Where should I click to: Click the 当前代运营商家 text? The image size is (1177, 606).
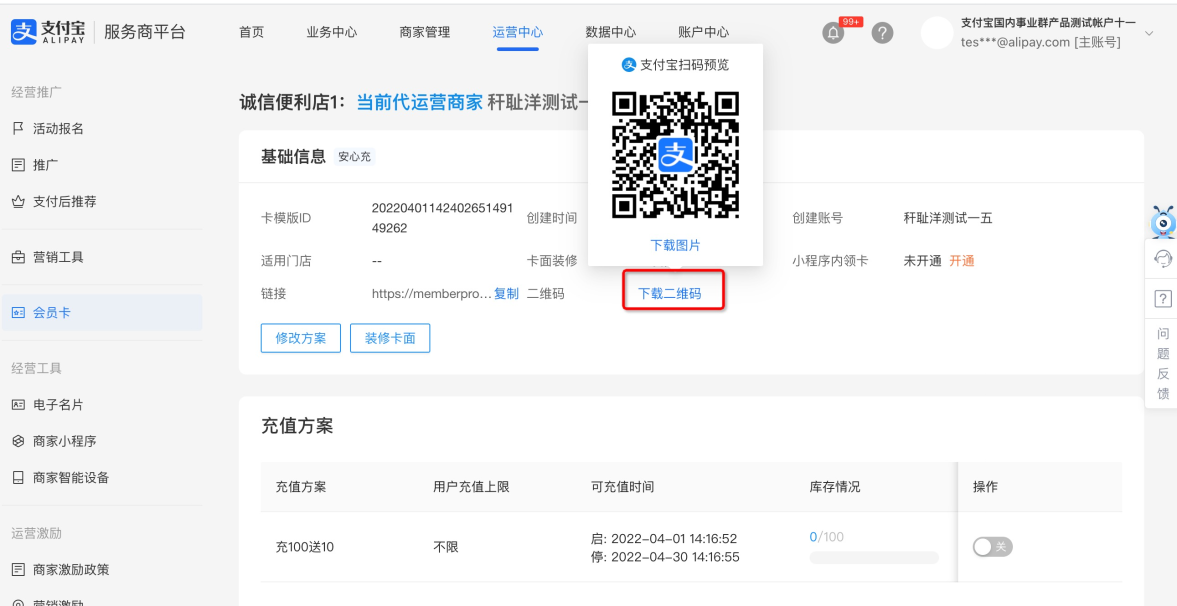click(x=420, y=102)
